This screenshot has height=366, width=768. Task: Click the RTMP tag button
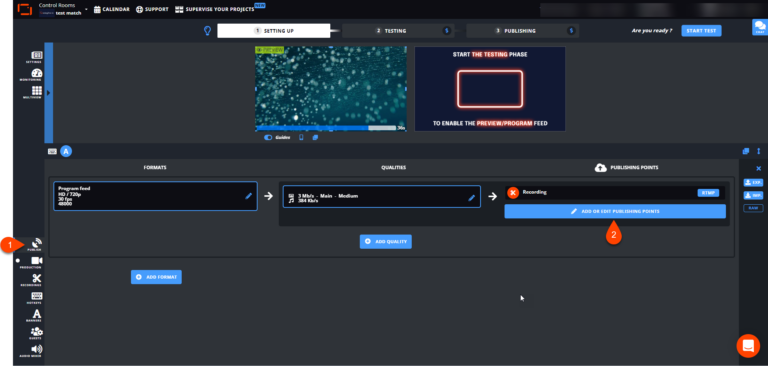tap(708, 193)
